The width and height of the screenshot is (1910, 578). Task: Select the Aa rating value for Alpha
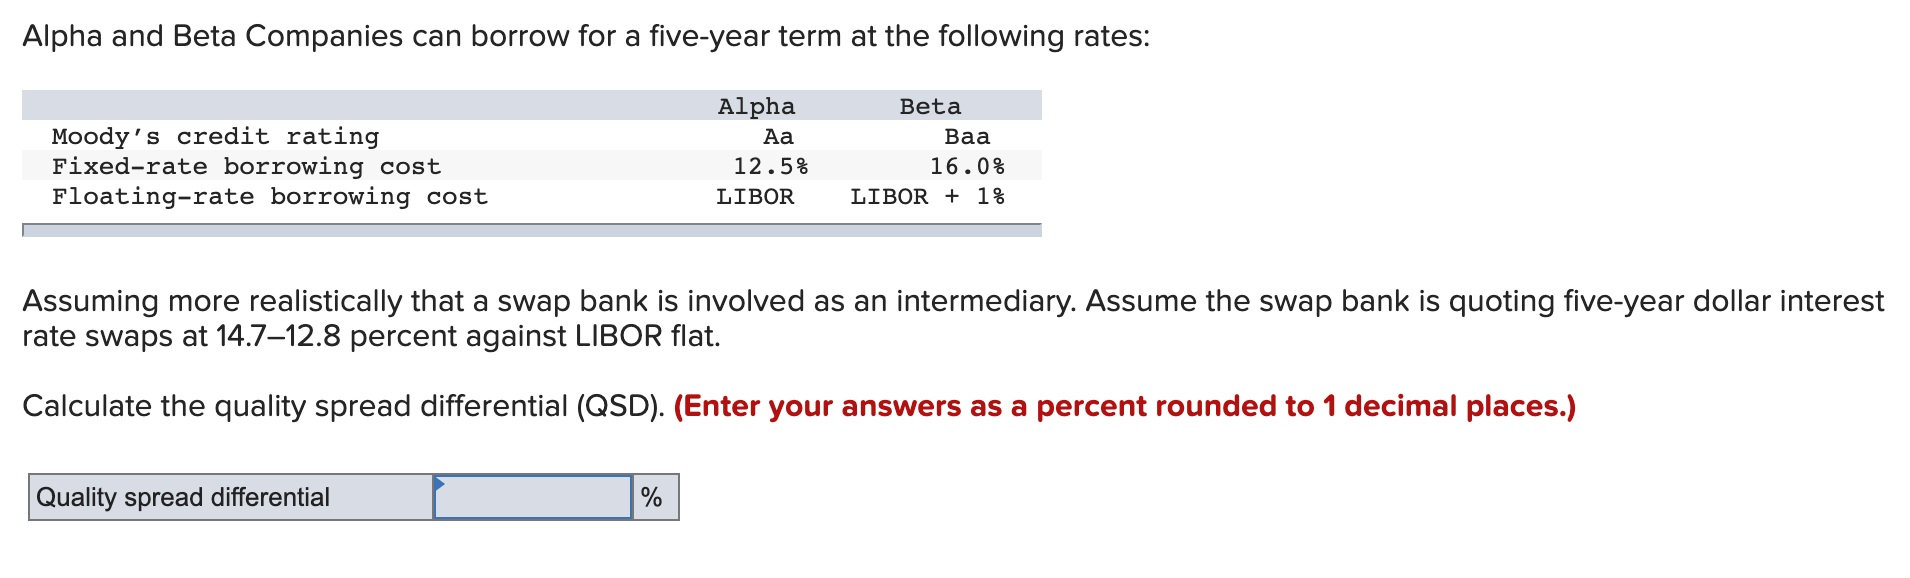tap(778, 135)
